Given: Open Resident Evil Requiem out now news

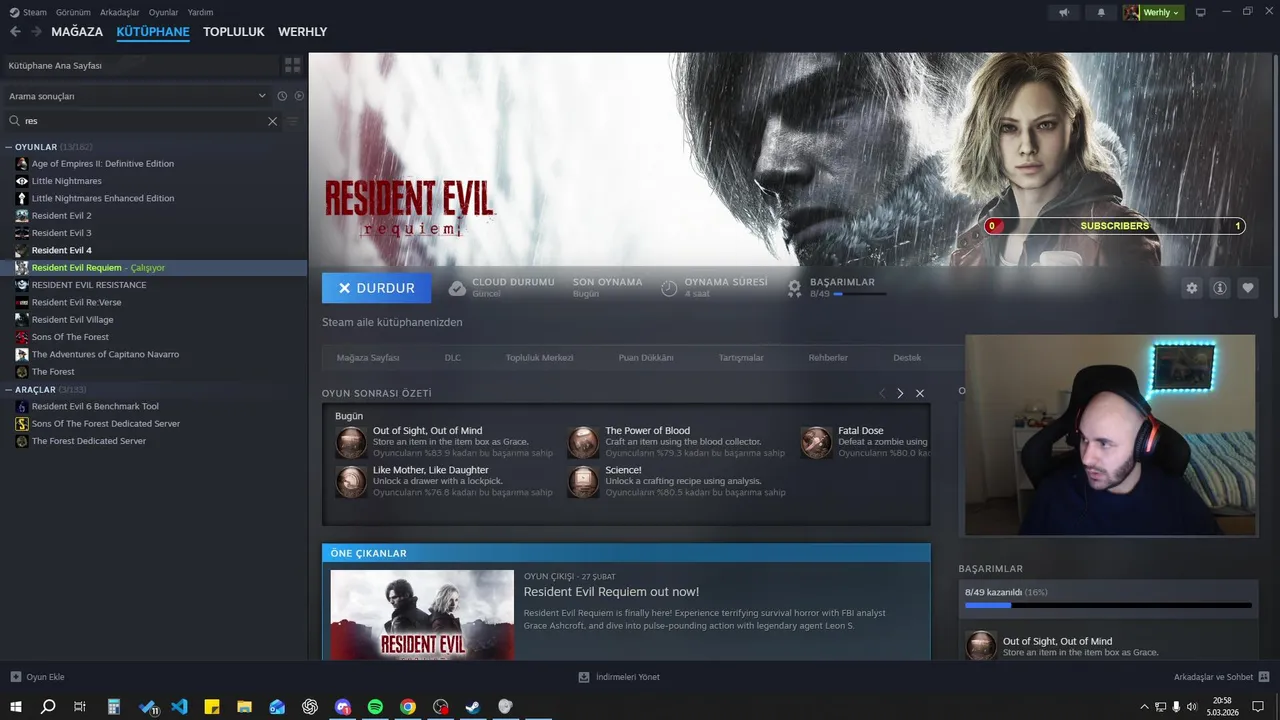Looking at the screenshot, I should 611,592.
